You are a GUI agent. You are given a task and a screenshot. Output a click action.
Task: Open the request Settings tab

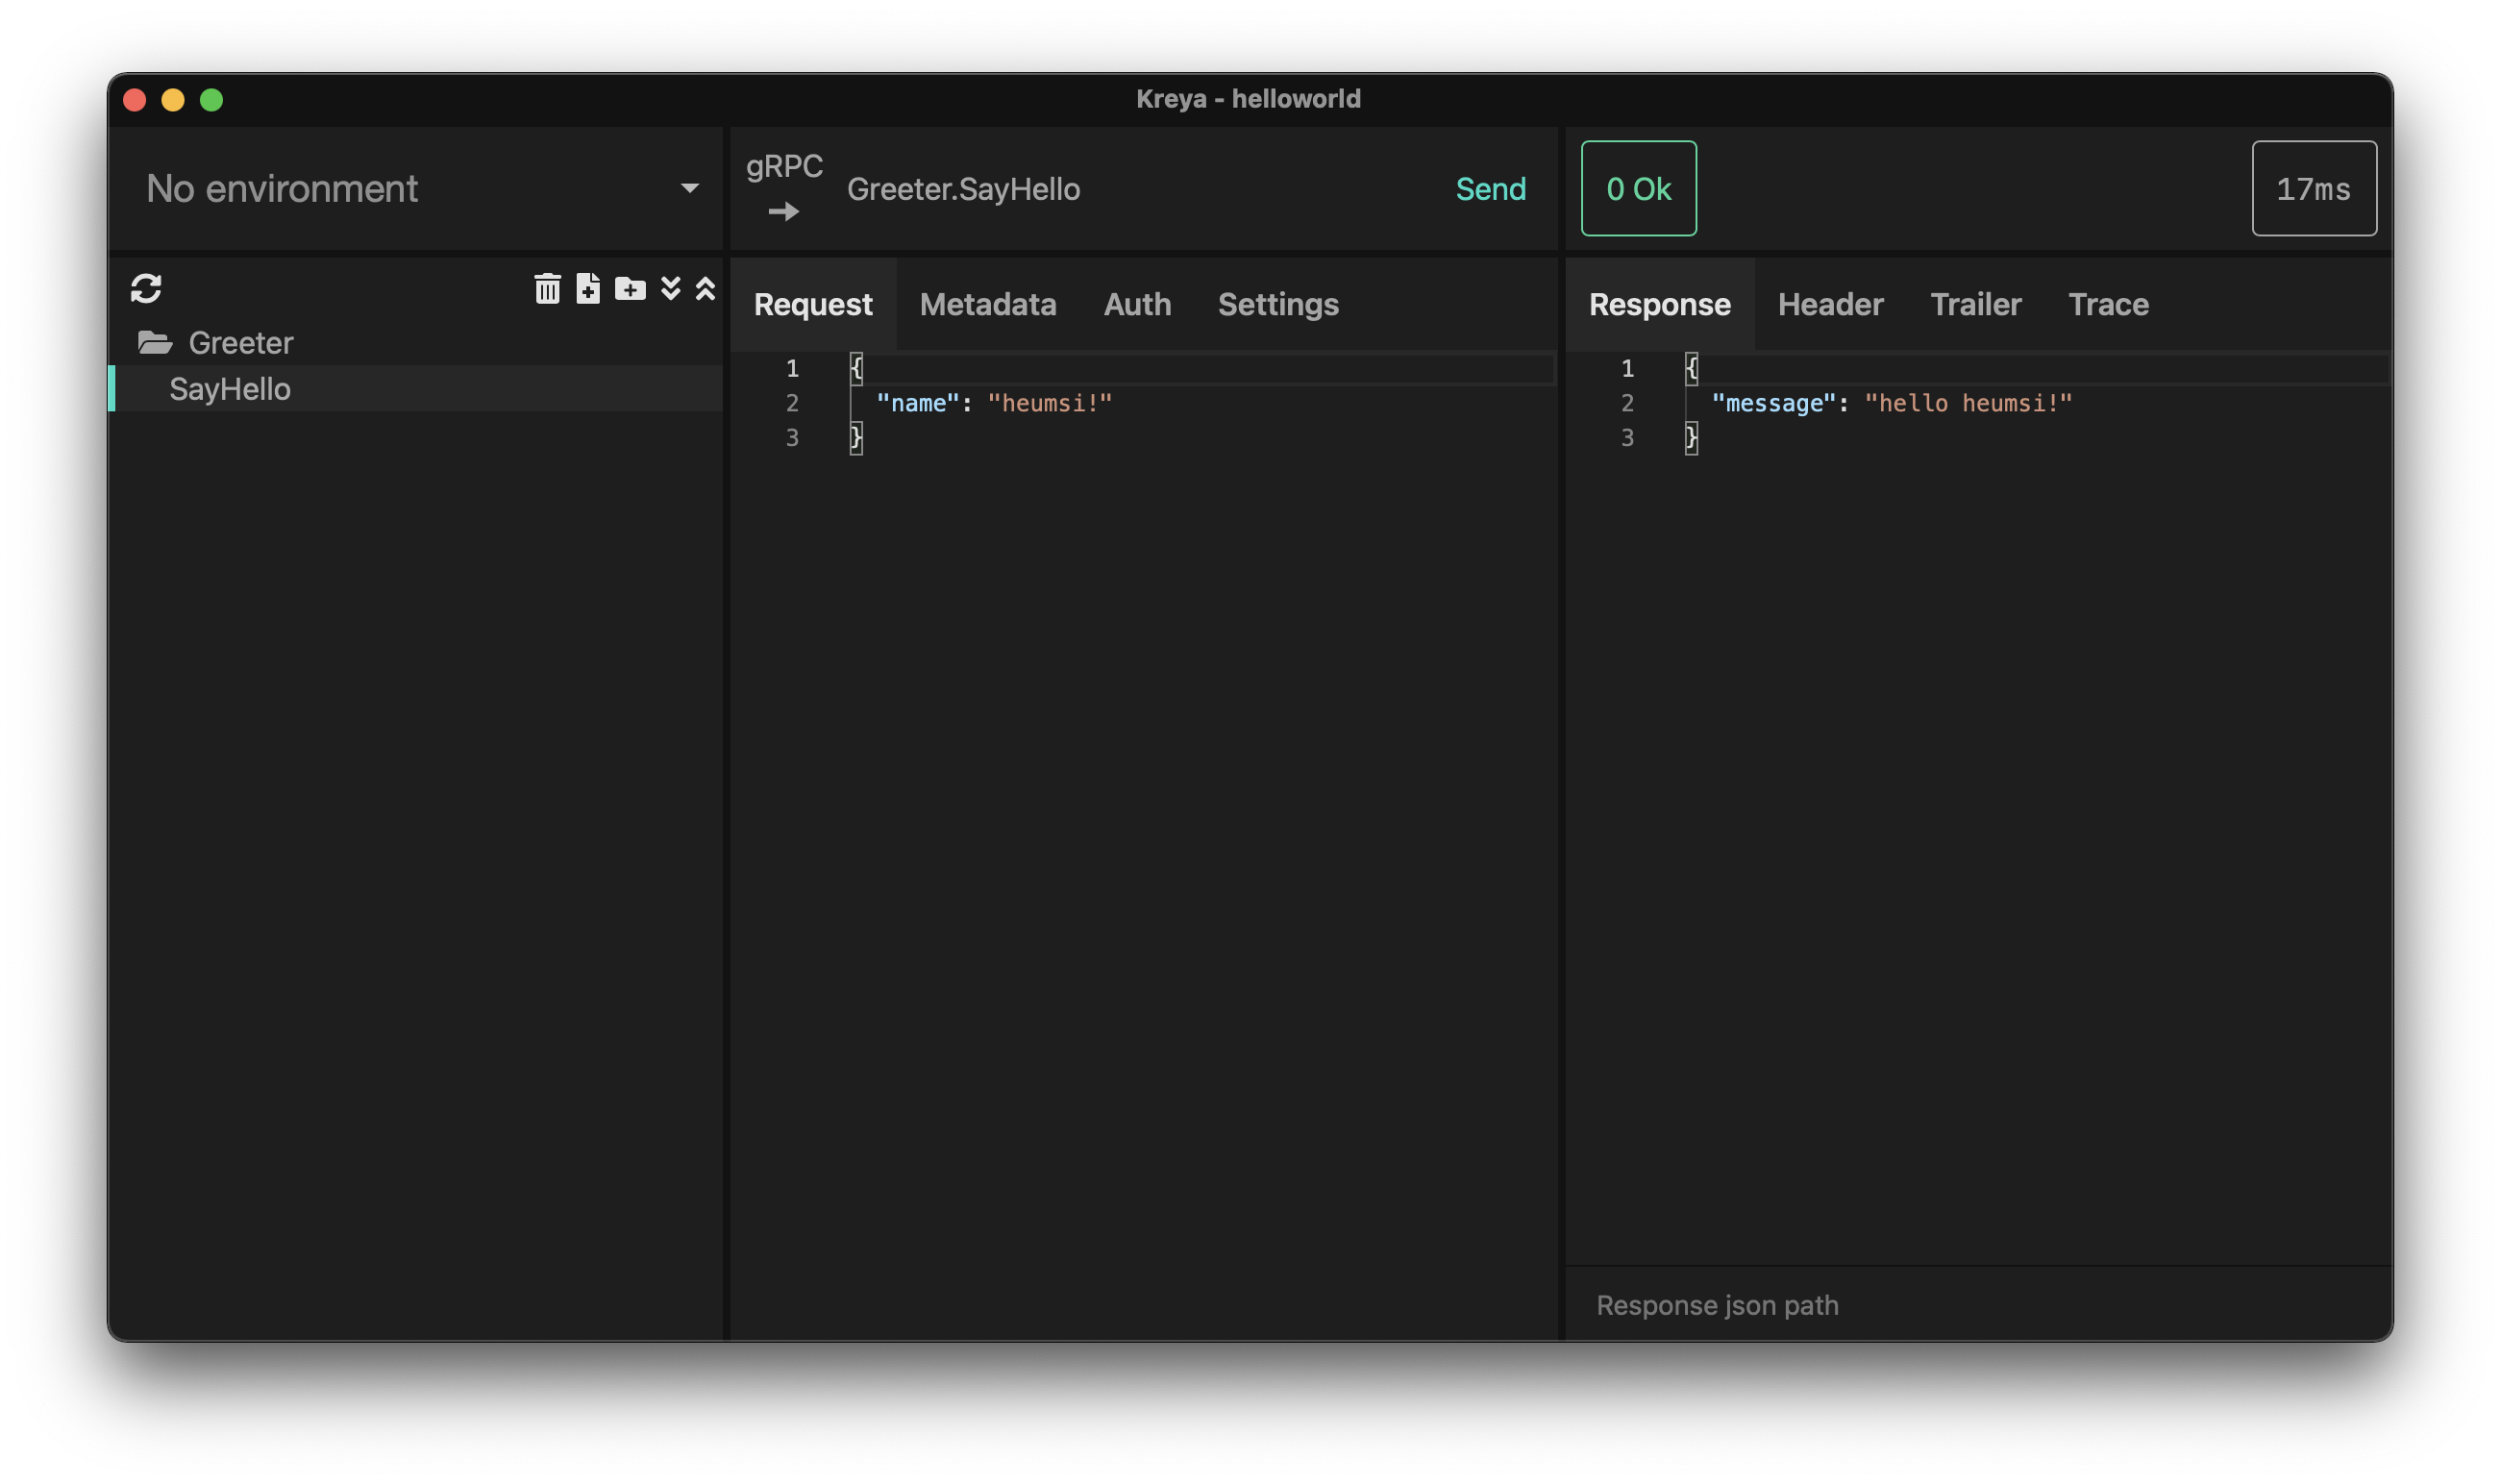[x=1277, y=304]
